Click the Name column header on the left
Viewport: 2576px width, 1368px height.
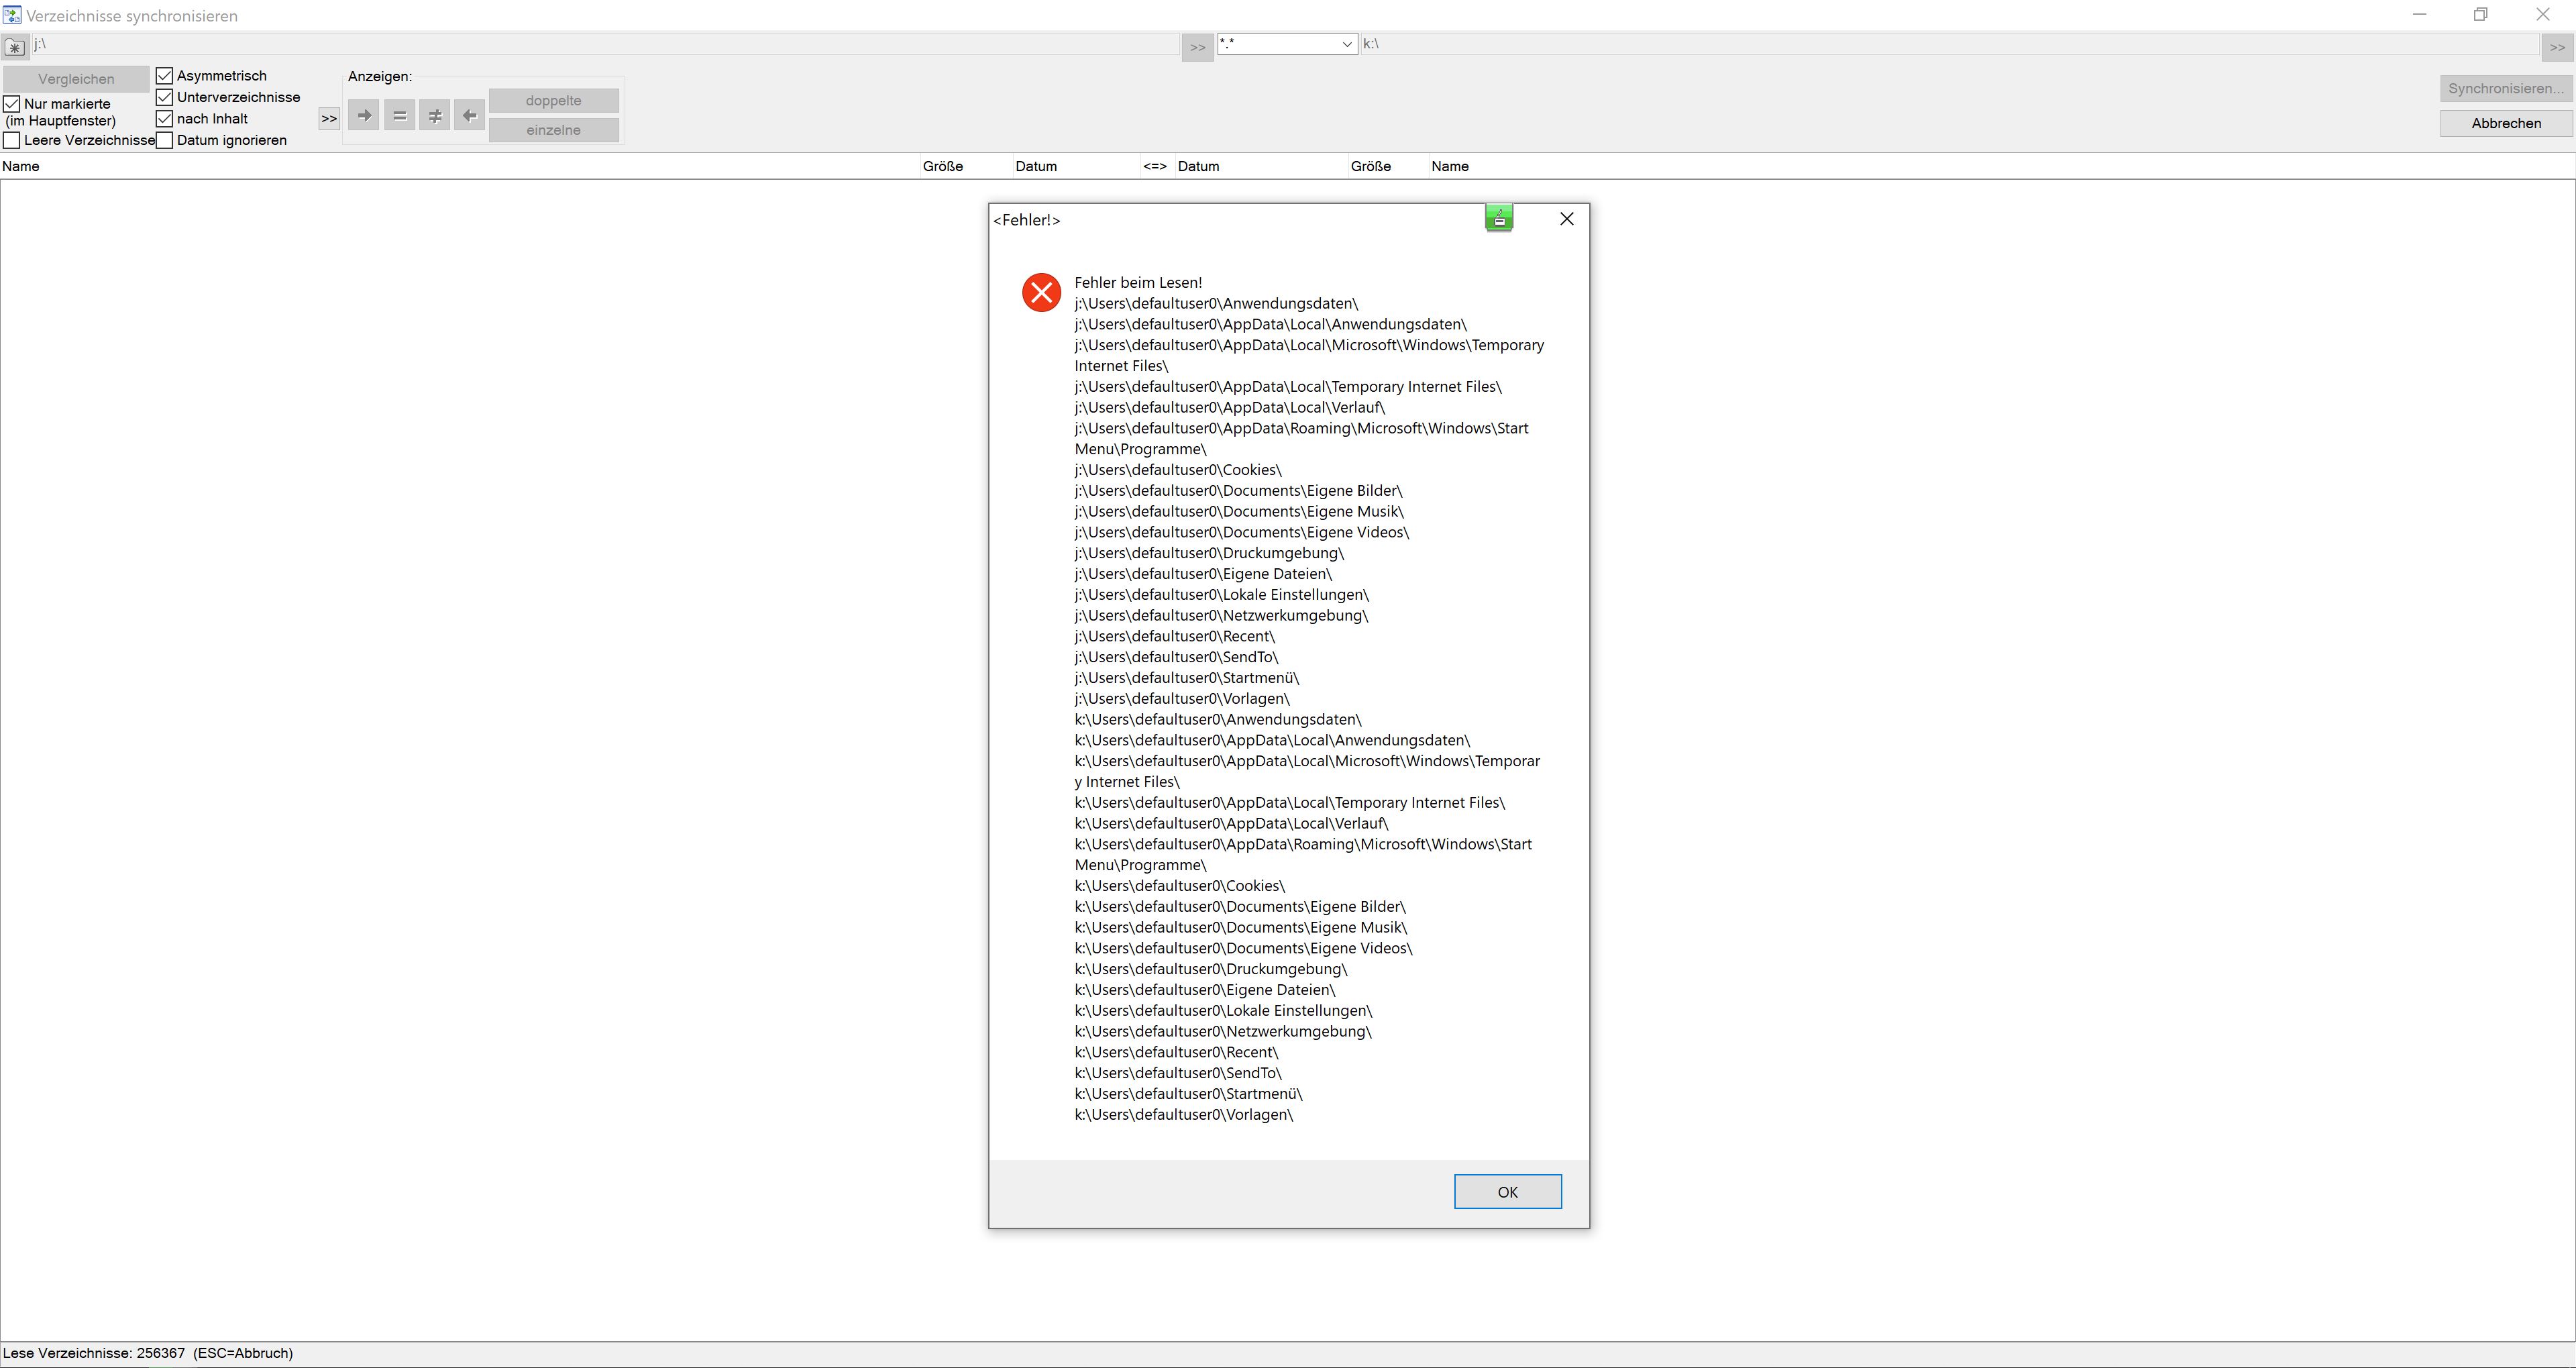coord(21,166)
